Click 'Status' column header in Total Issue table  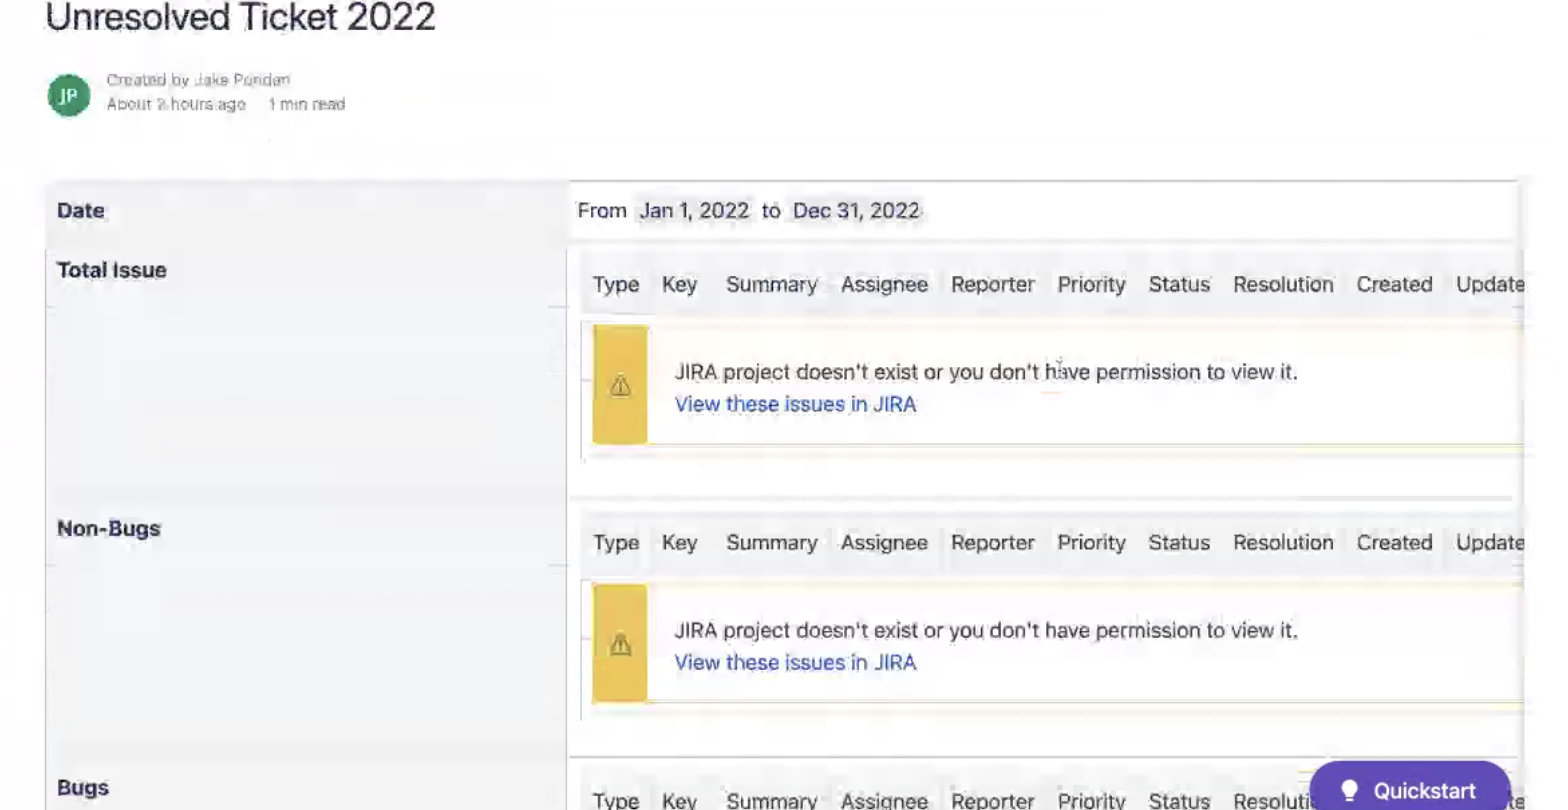[1179, 285]
